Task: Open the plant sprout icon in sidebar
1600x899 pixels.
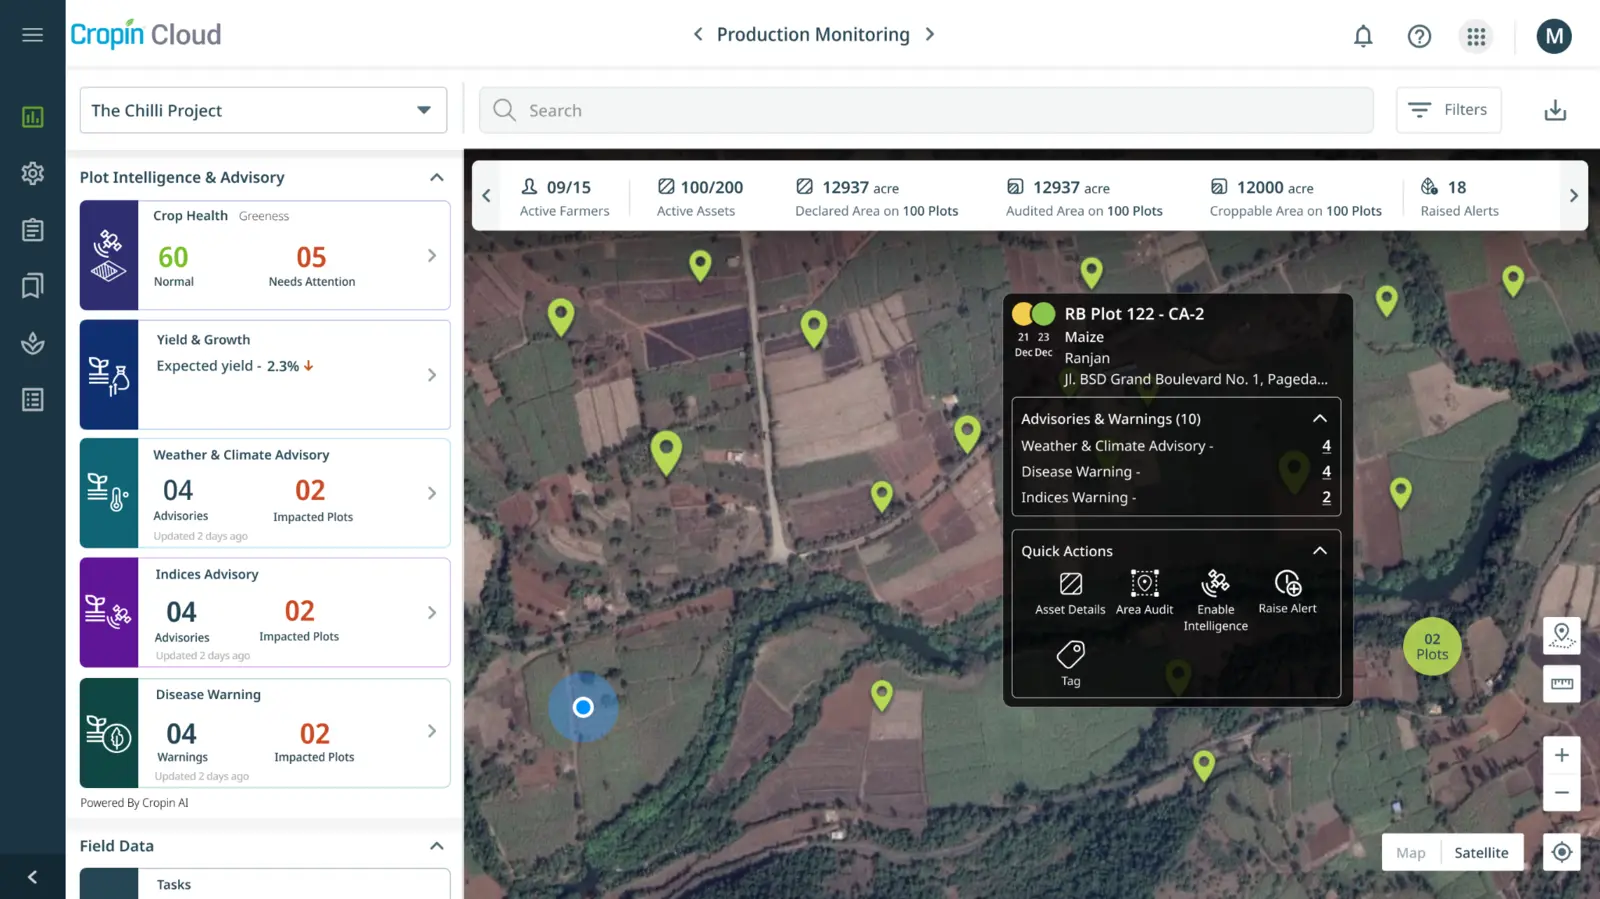Action: tap(33, 343)
